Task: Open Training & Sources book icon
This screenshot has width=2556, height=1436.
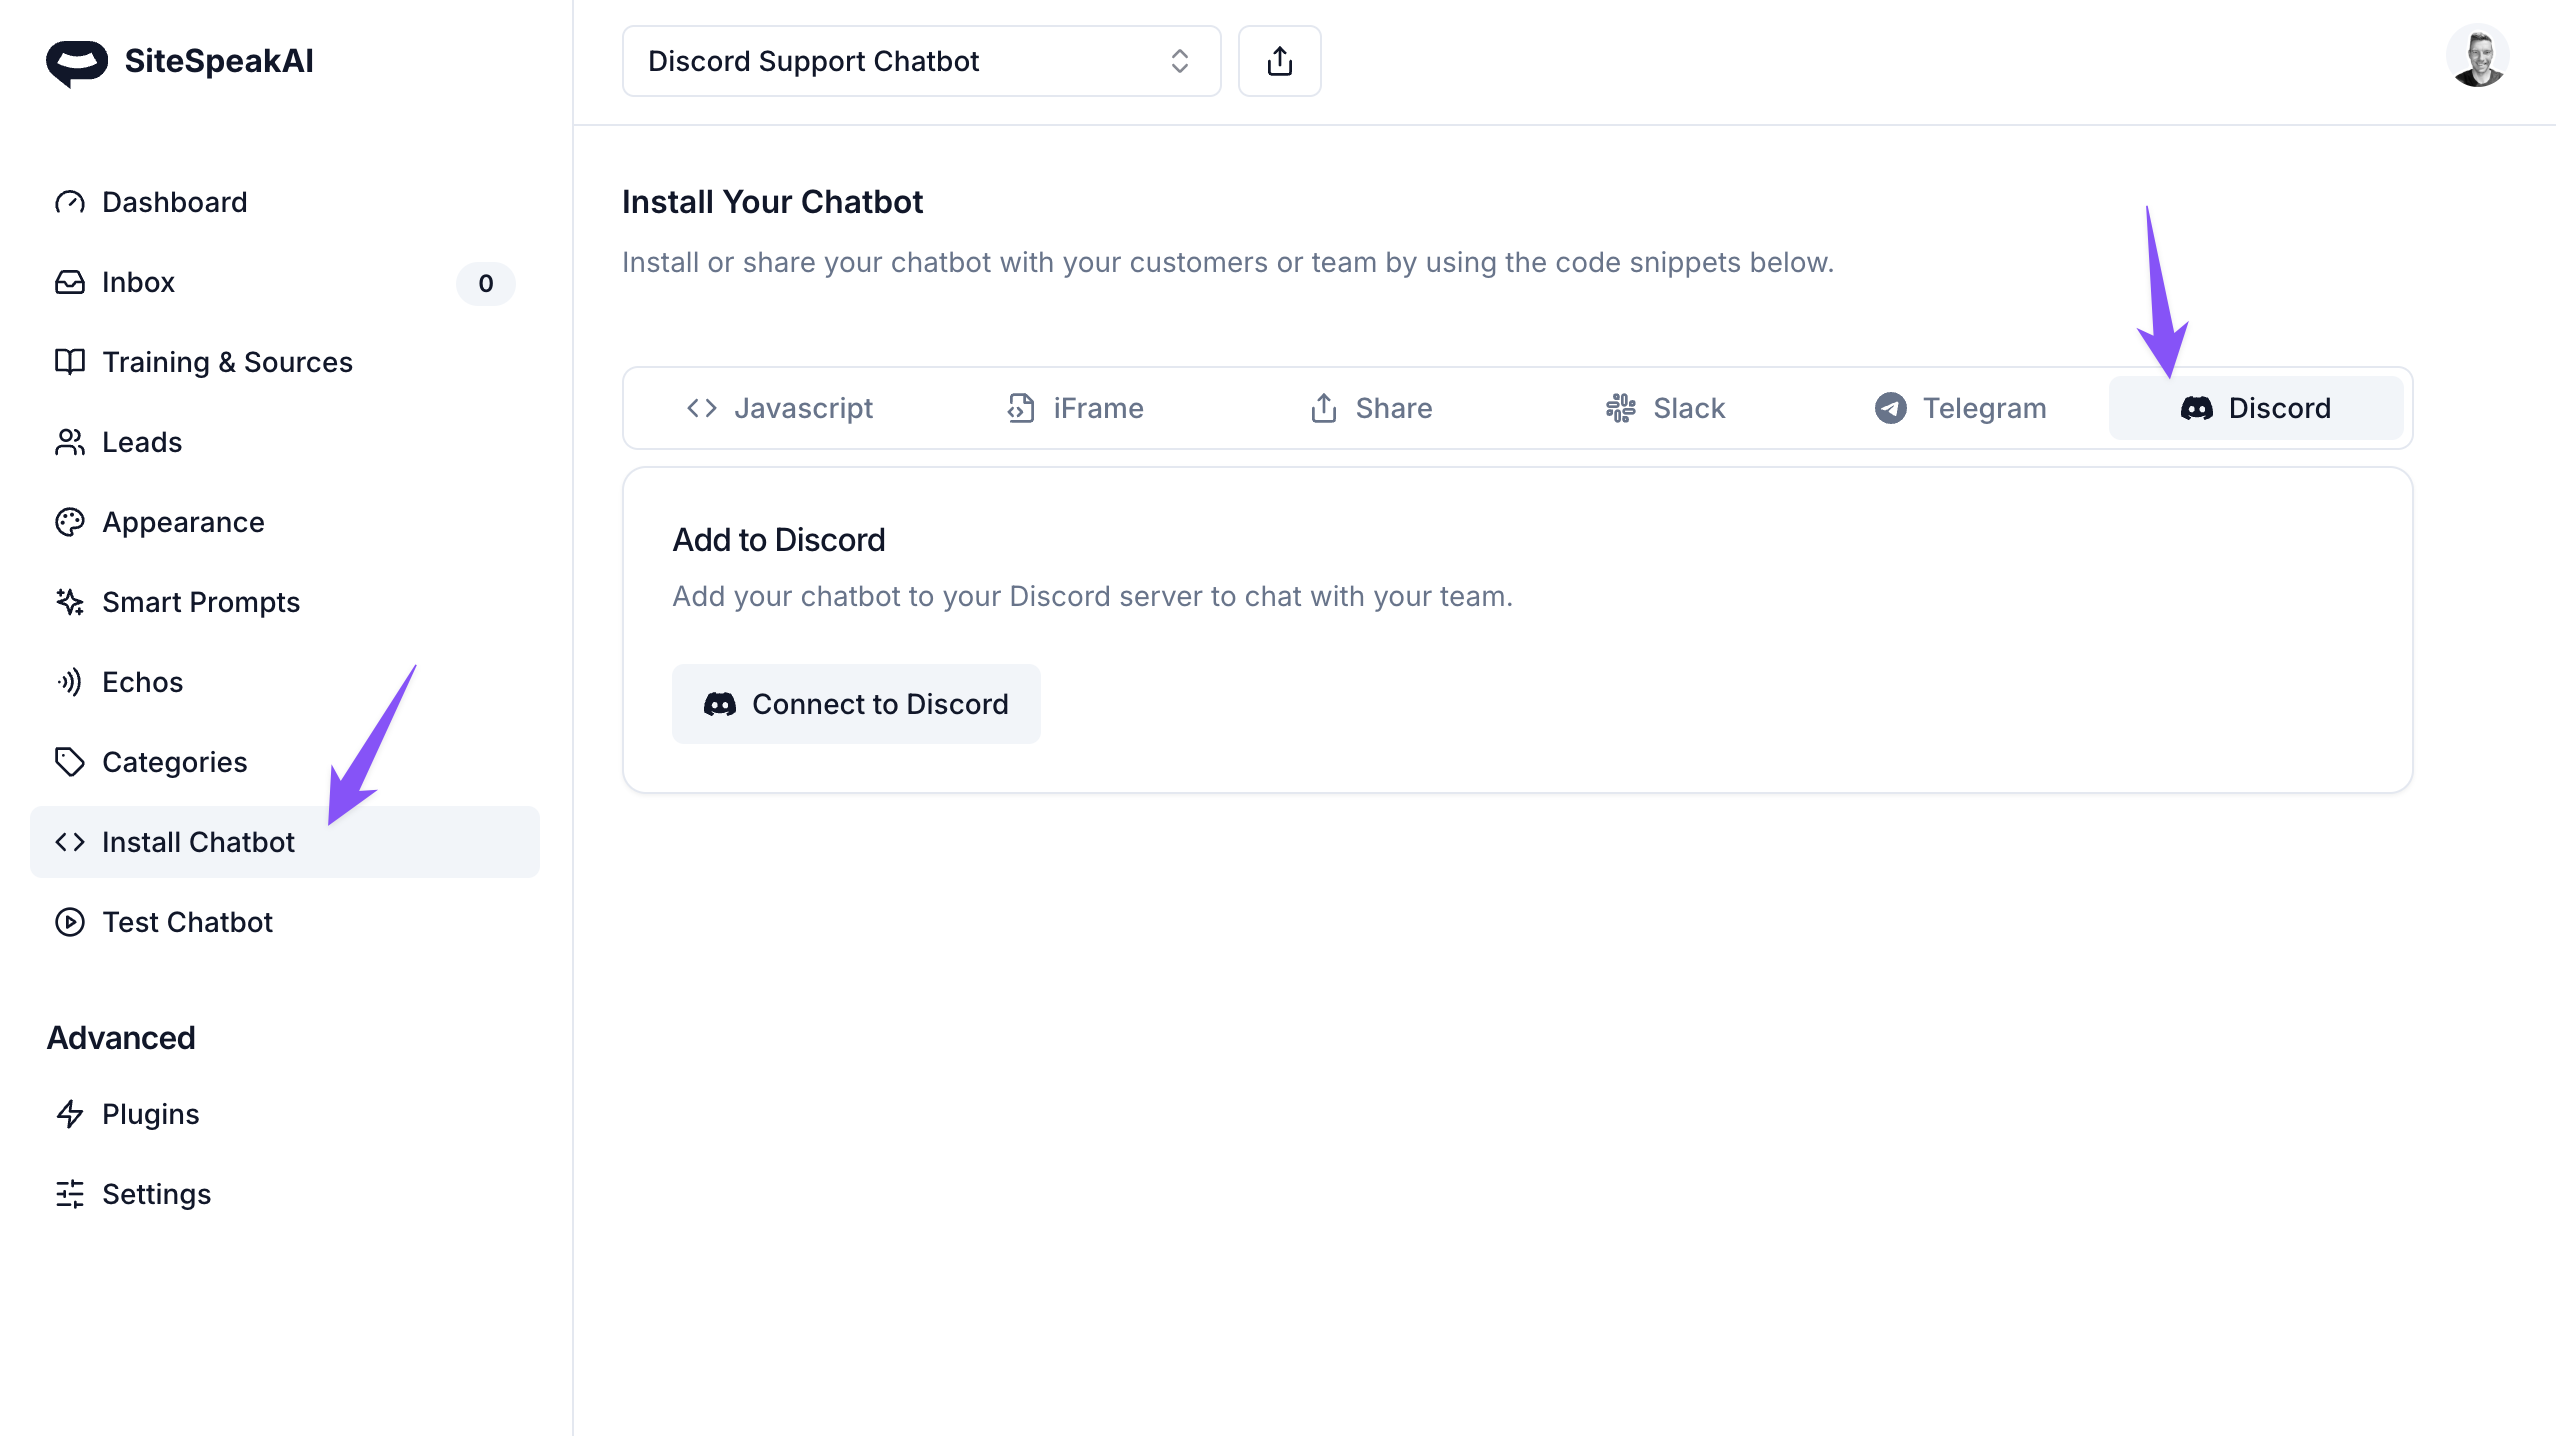Action: pyautogui.click(x=69, y=362)
